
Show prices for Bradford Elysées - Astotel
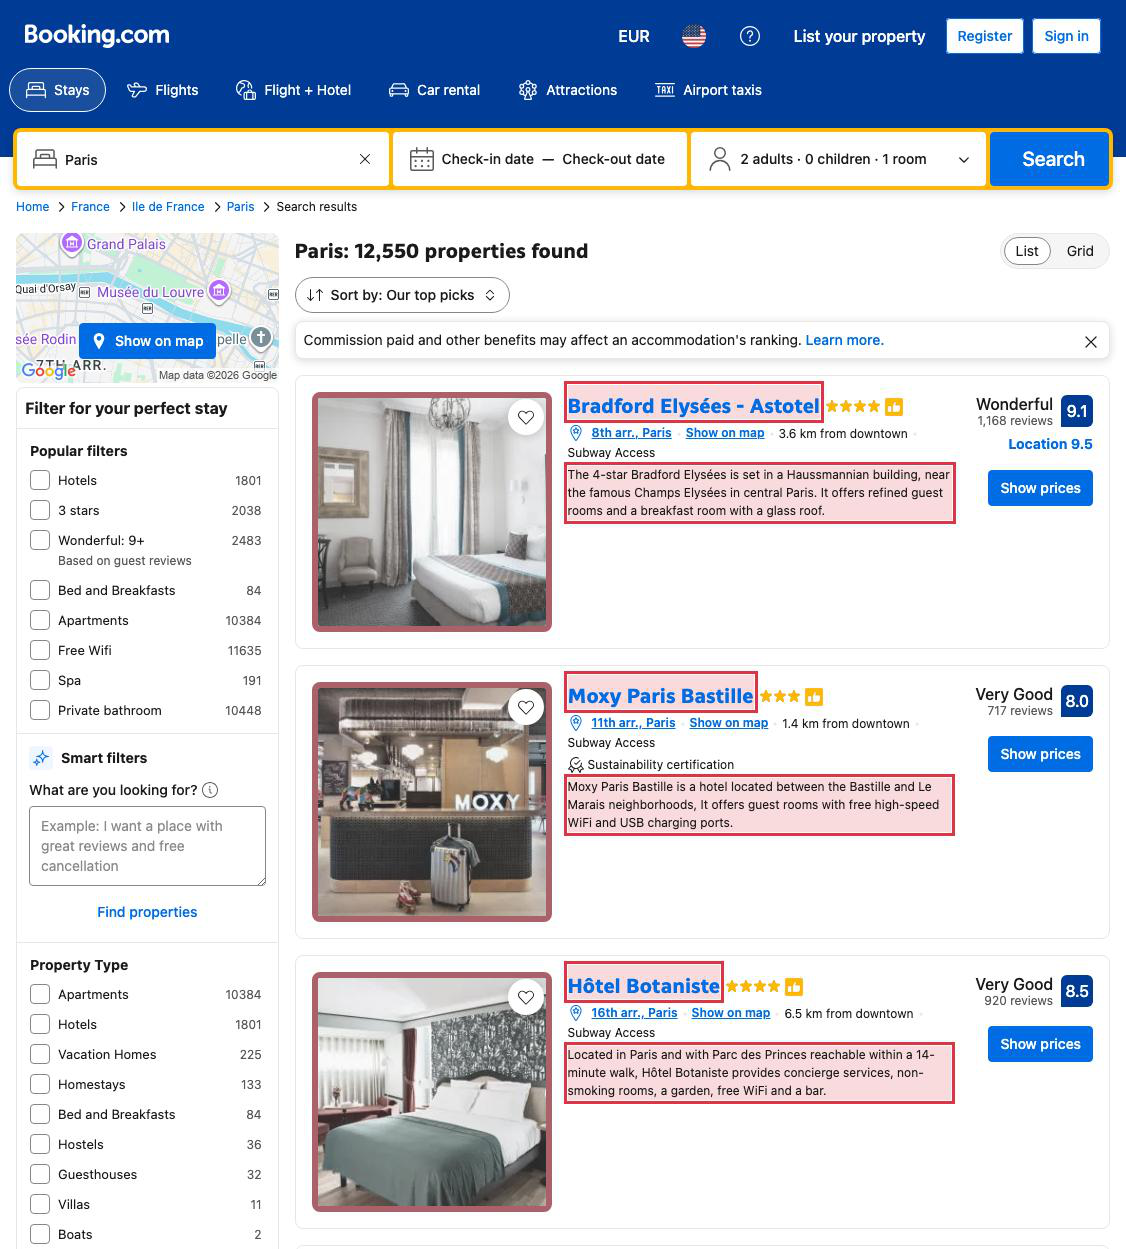pyautogui.click(x=1040, y=488)
